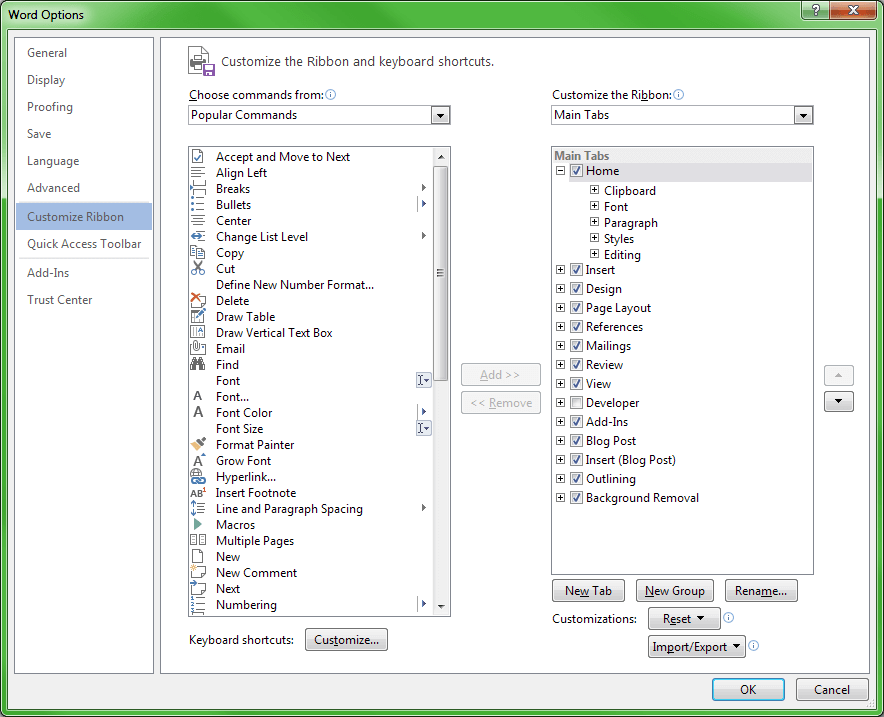Uncheck the Insert tab checkbox
884x717 pixels.
pyautogui.click(x=576, y=269)
